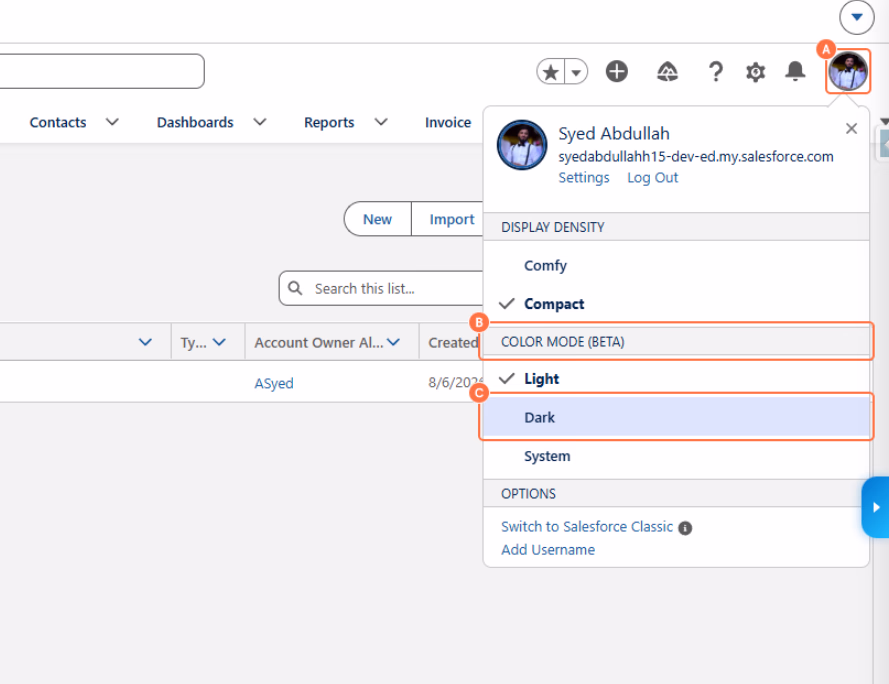The width and height of the screenshot is (889, 684).
Task: Expand the Dashboards tab chevron
Action: point(260,122)
